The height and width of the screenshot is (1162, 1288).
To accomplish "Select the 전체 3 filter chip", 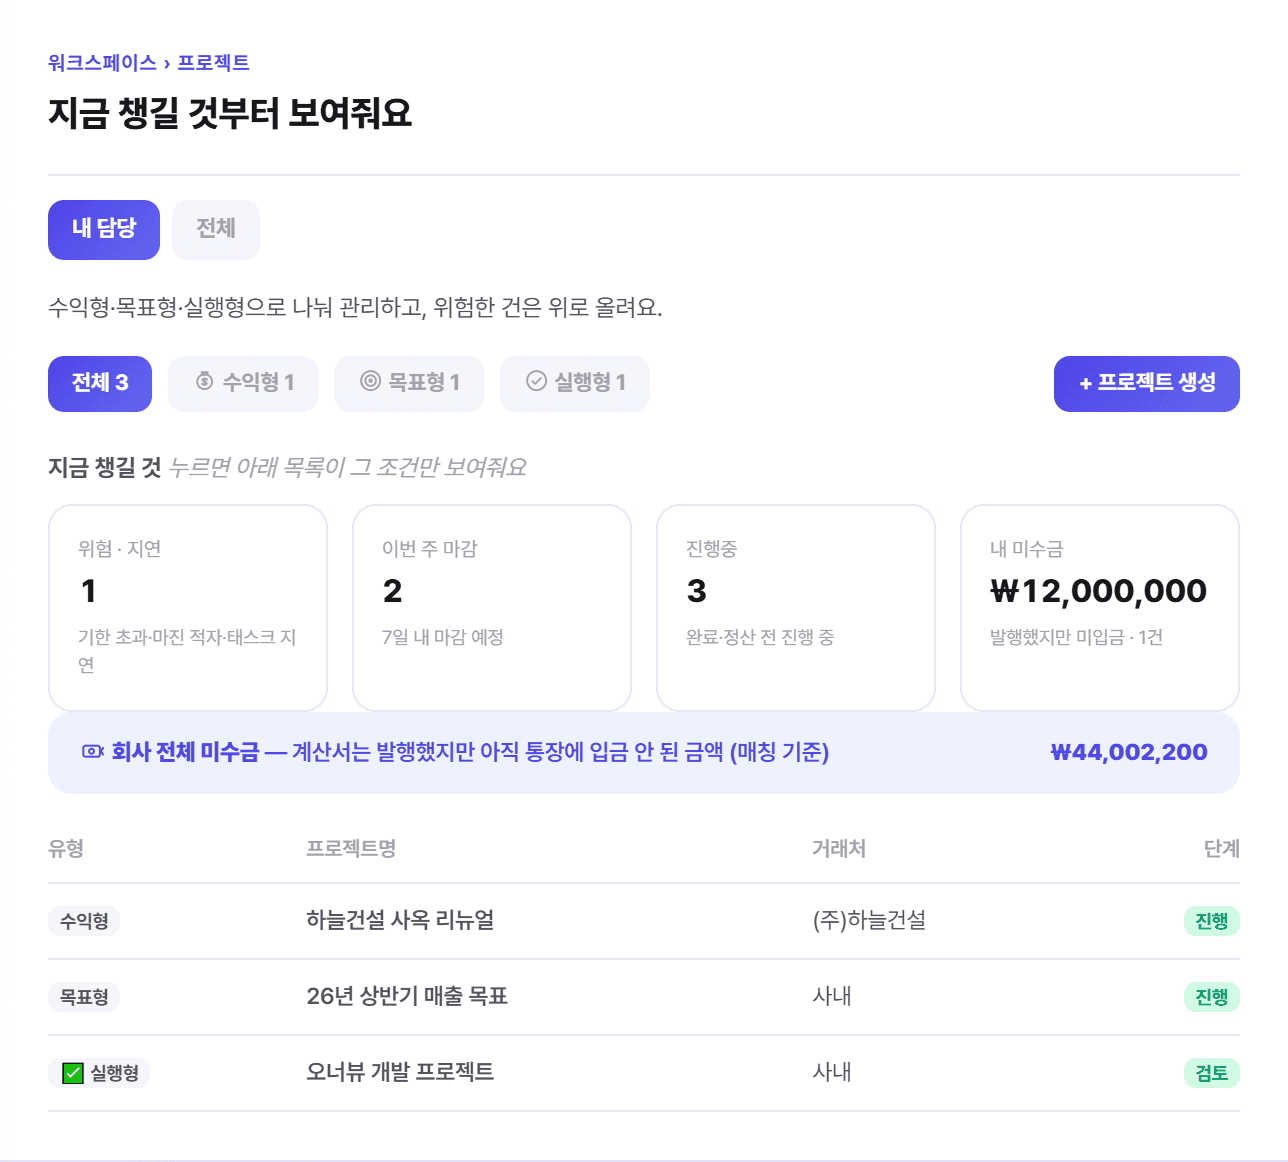I will tap(100, 384).
